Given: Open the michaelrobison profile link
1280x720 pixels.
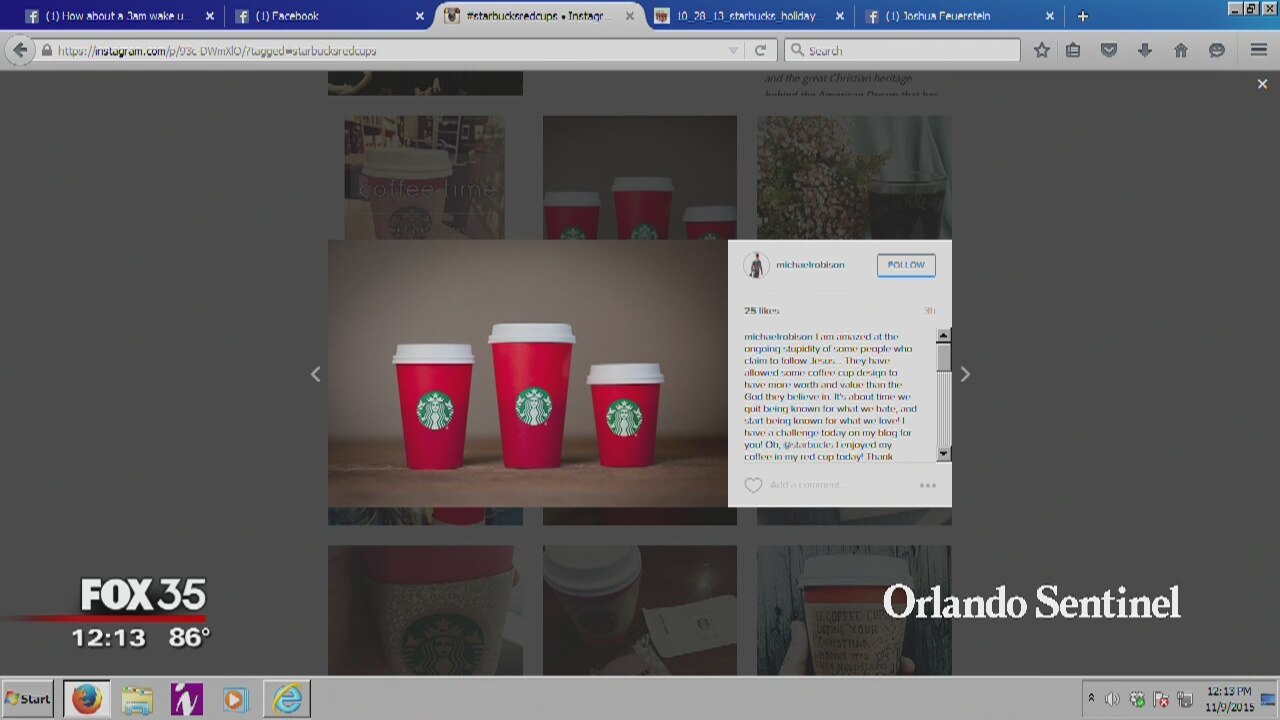Looking at the screenshot, I should pos(810,265).
